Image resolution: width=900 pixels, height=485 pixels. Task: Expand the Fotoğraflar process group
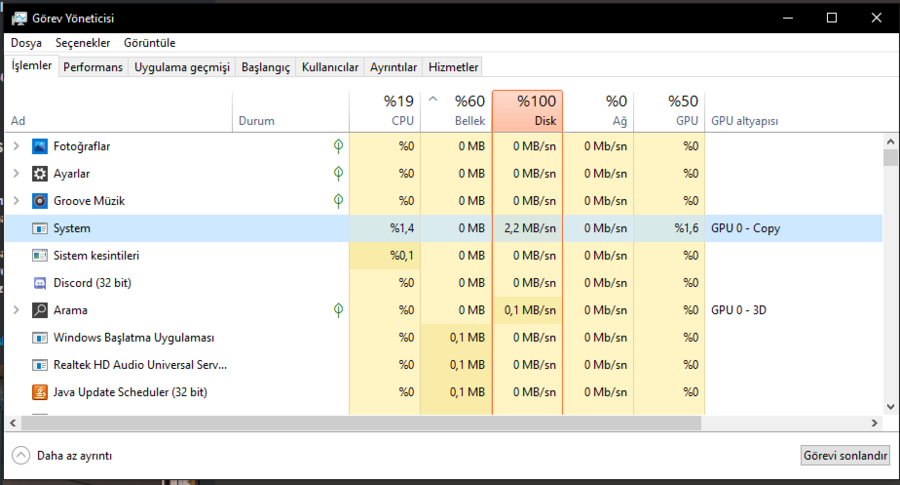(16, 146)
